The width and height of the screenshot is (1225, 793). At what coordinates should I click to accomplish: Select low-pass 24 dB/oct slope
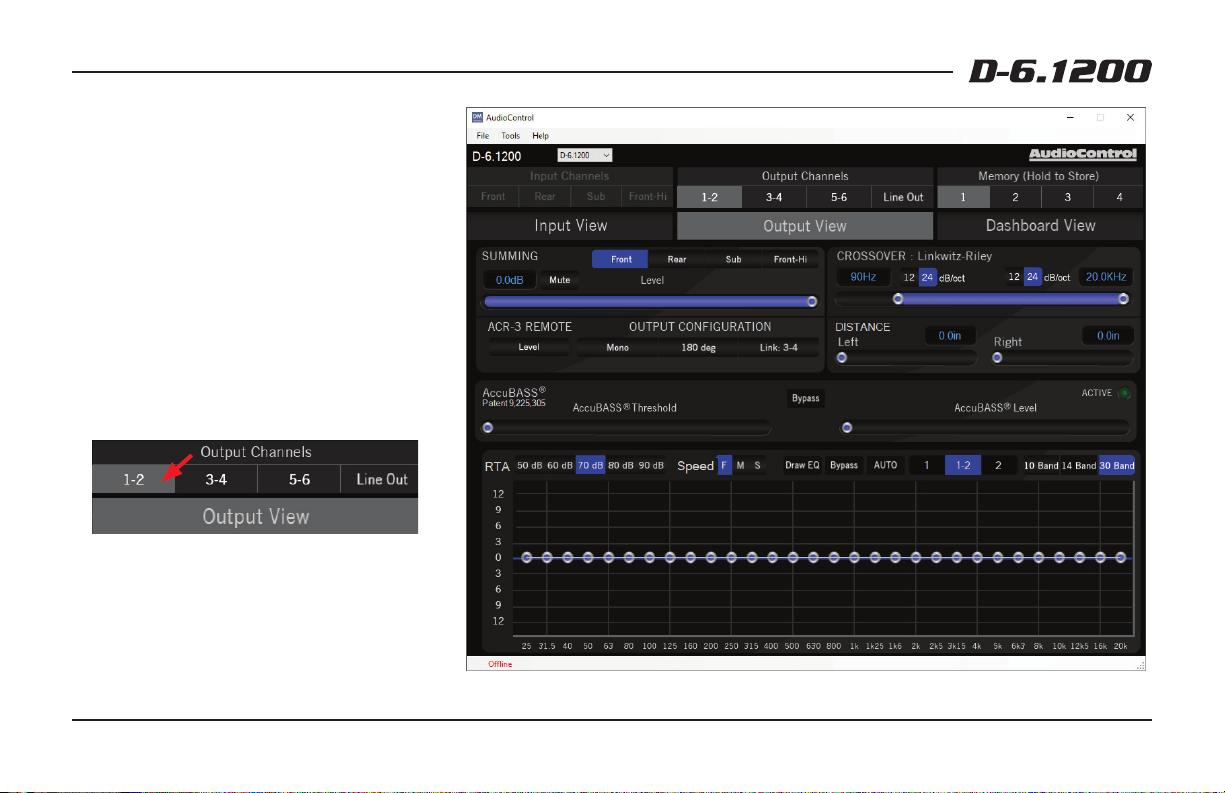pos(1032,277)
